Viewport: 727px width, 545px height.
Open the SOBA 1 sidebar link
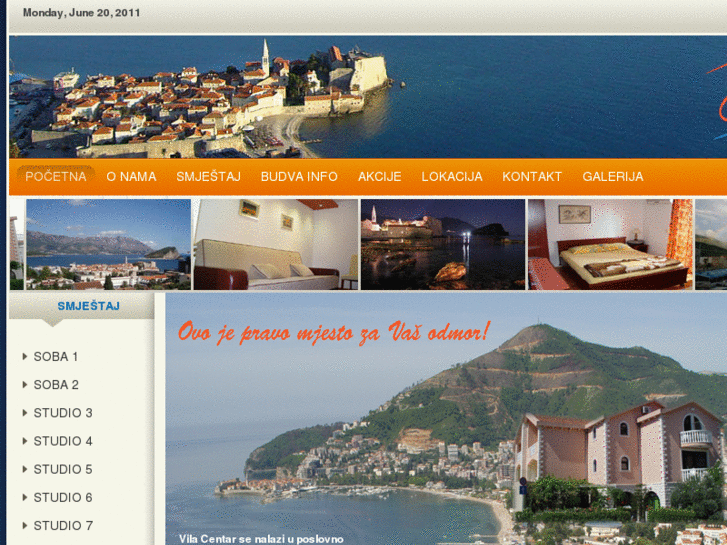click(x=56, y=356)
